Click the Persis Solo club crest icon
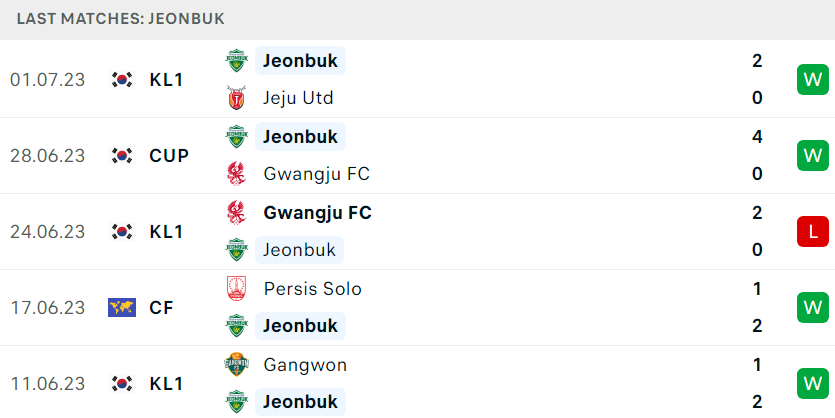835x418 pixels. click(x=236, y=289)
